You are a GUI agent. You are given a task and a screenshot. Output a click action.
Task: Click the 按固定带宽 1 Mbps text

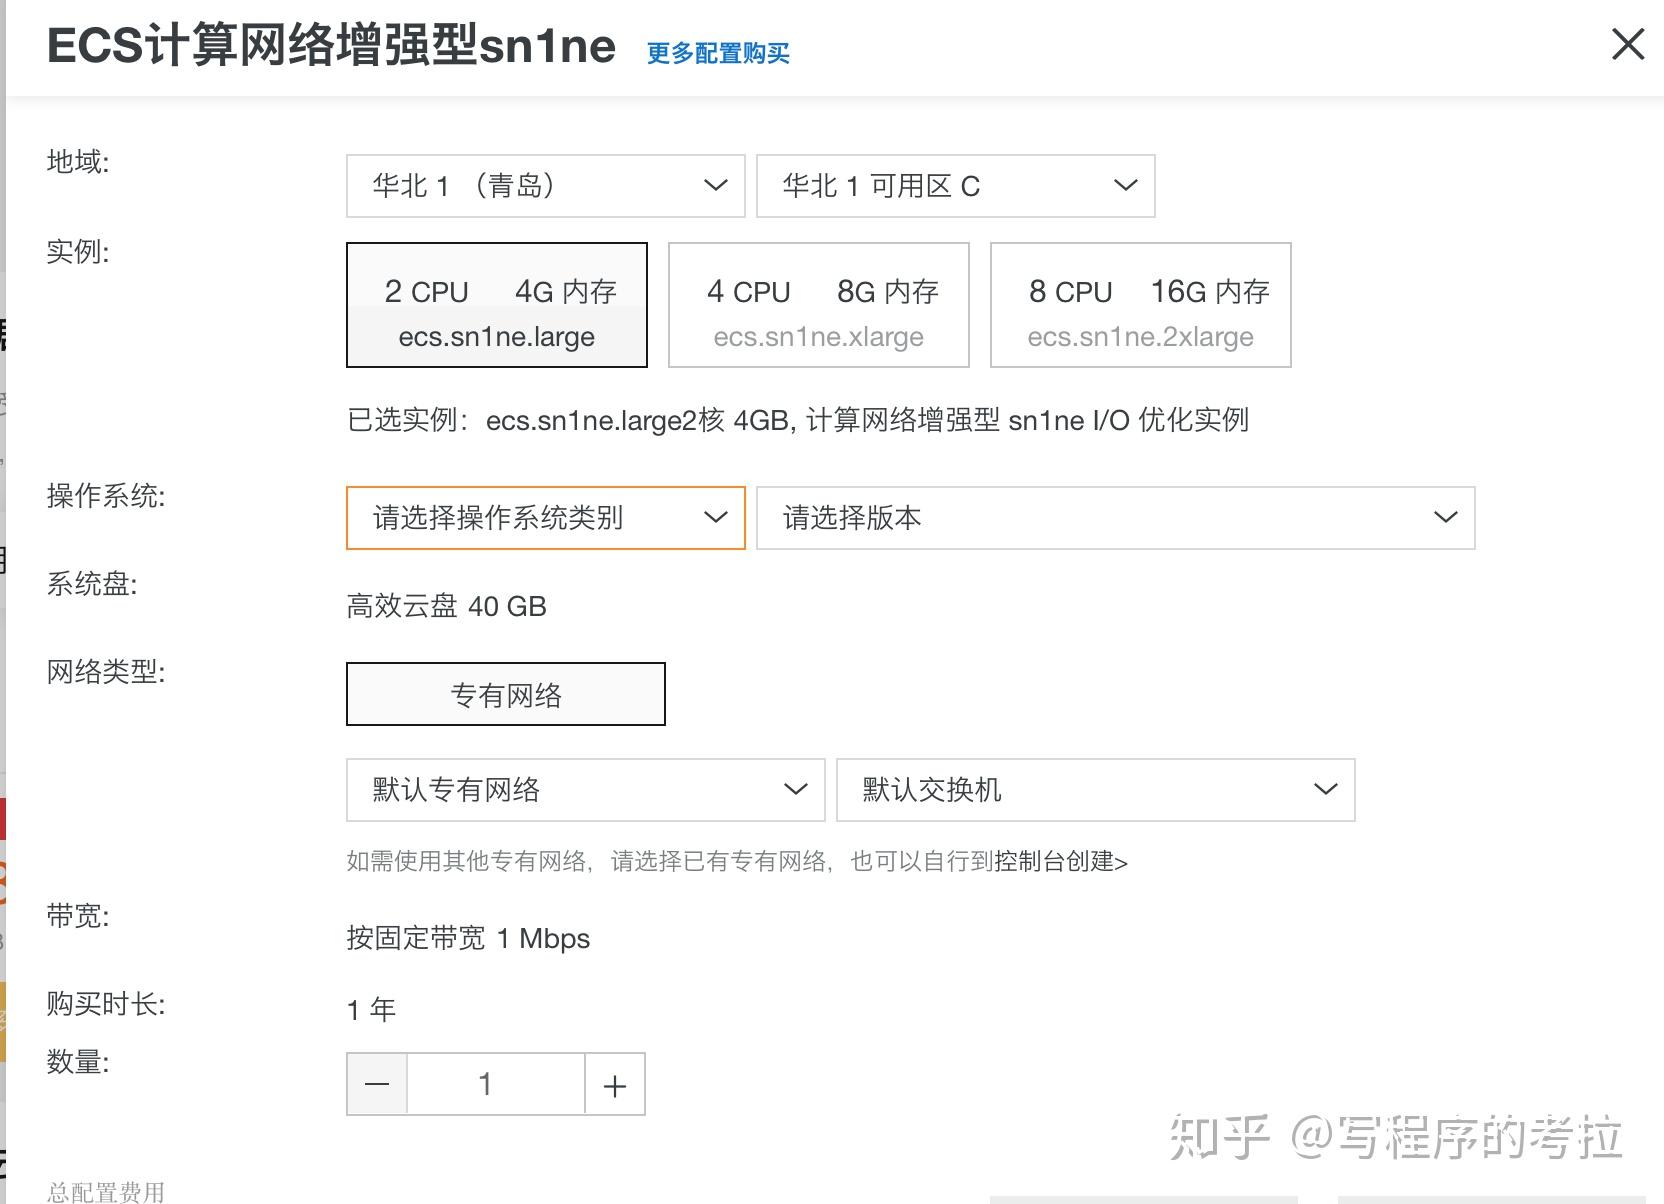pos(468,938)
